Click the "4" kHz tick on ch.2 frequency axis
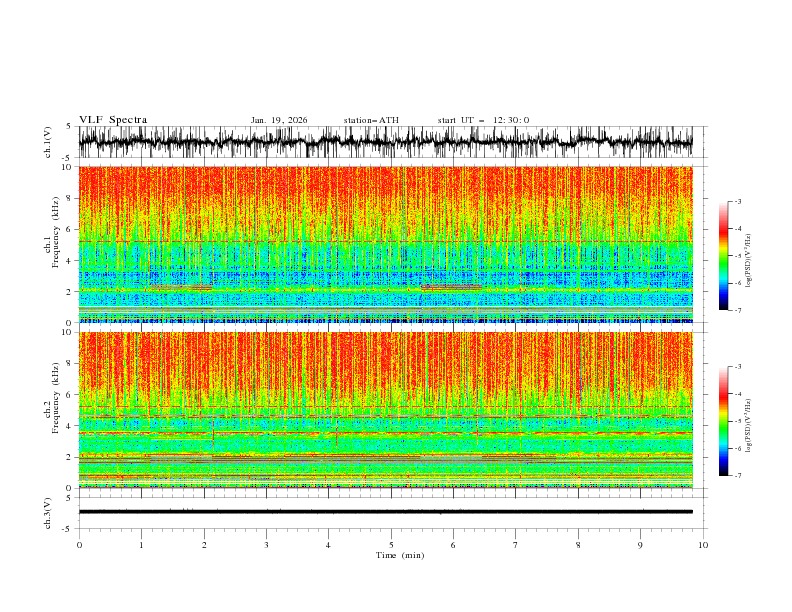This screenshot has height=612, width=792. 71,426
